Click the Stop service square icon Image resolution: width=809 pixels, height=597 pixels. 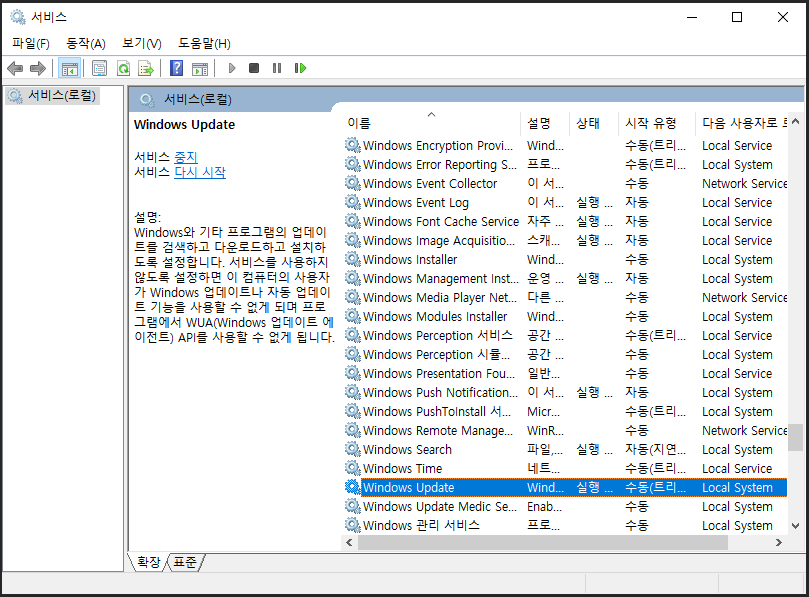[x=254, y=68]
